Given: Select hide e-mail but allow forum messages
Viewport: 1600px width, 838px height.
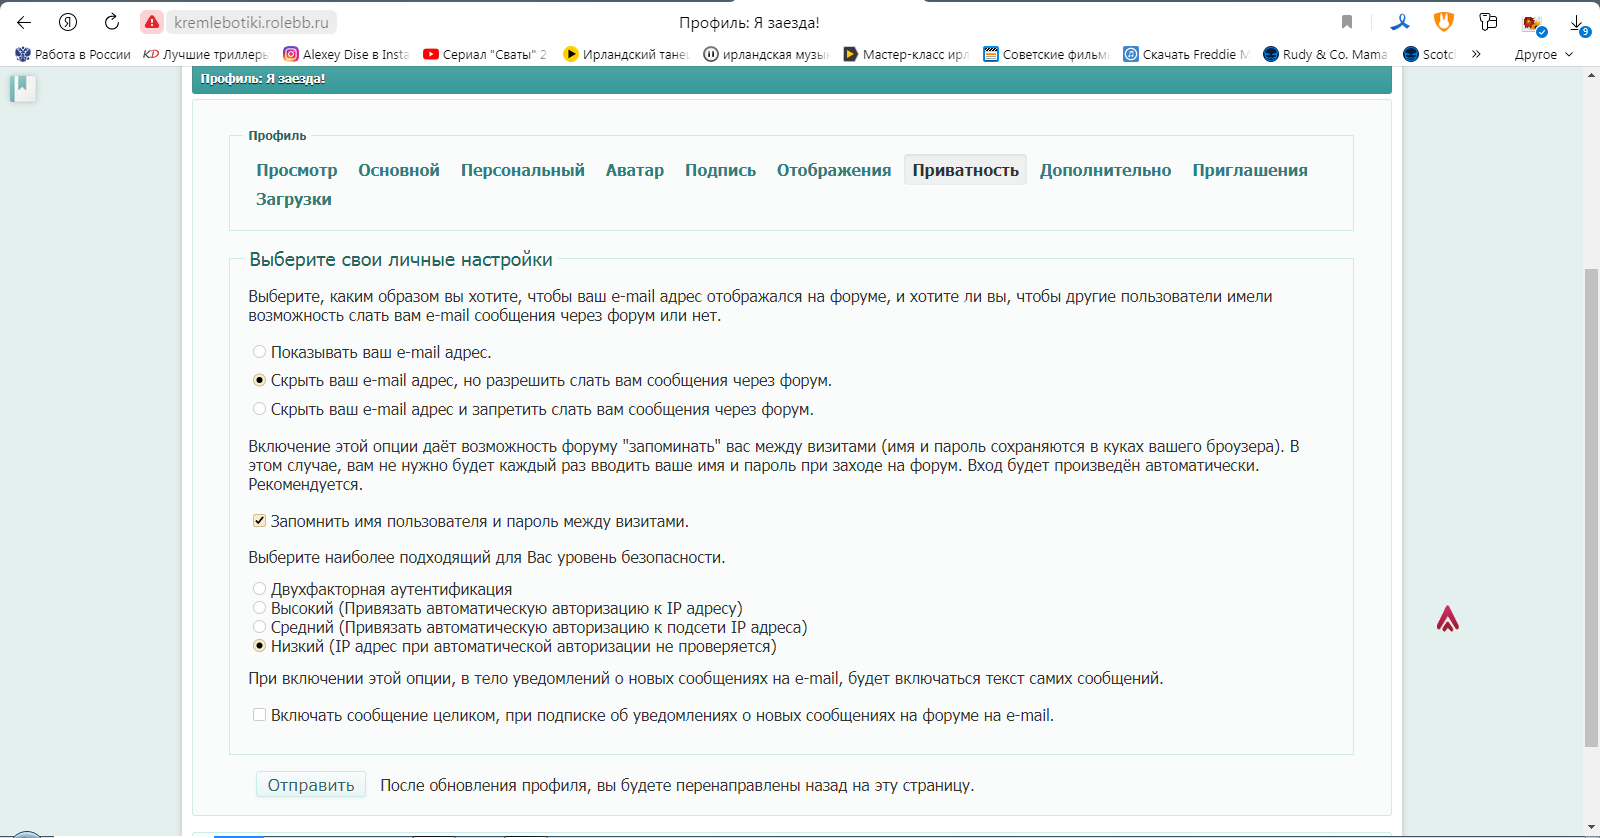Looking at the screenshot, I should pyautogui.click(x=259, y=380).
